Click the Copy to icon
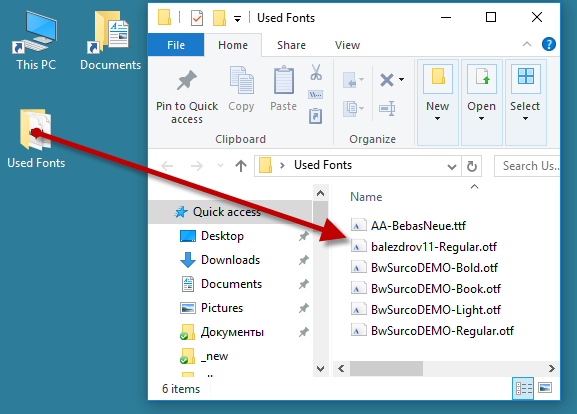Viewport: 577px width, 414px height. click(353, 109)
